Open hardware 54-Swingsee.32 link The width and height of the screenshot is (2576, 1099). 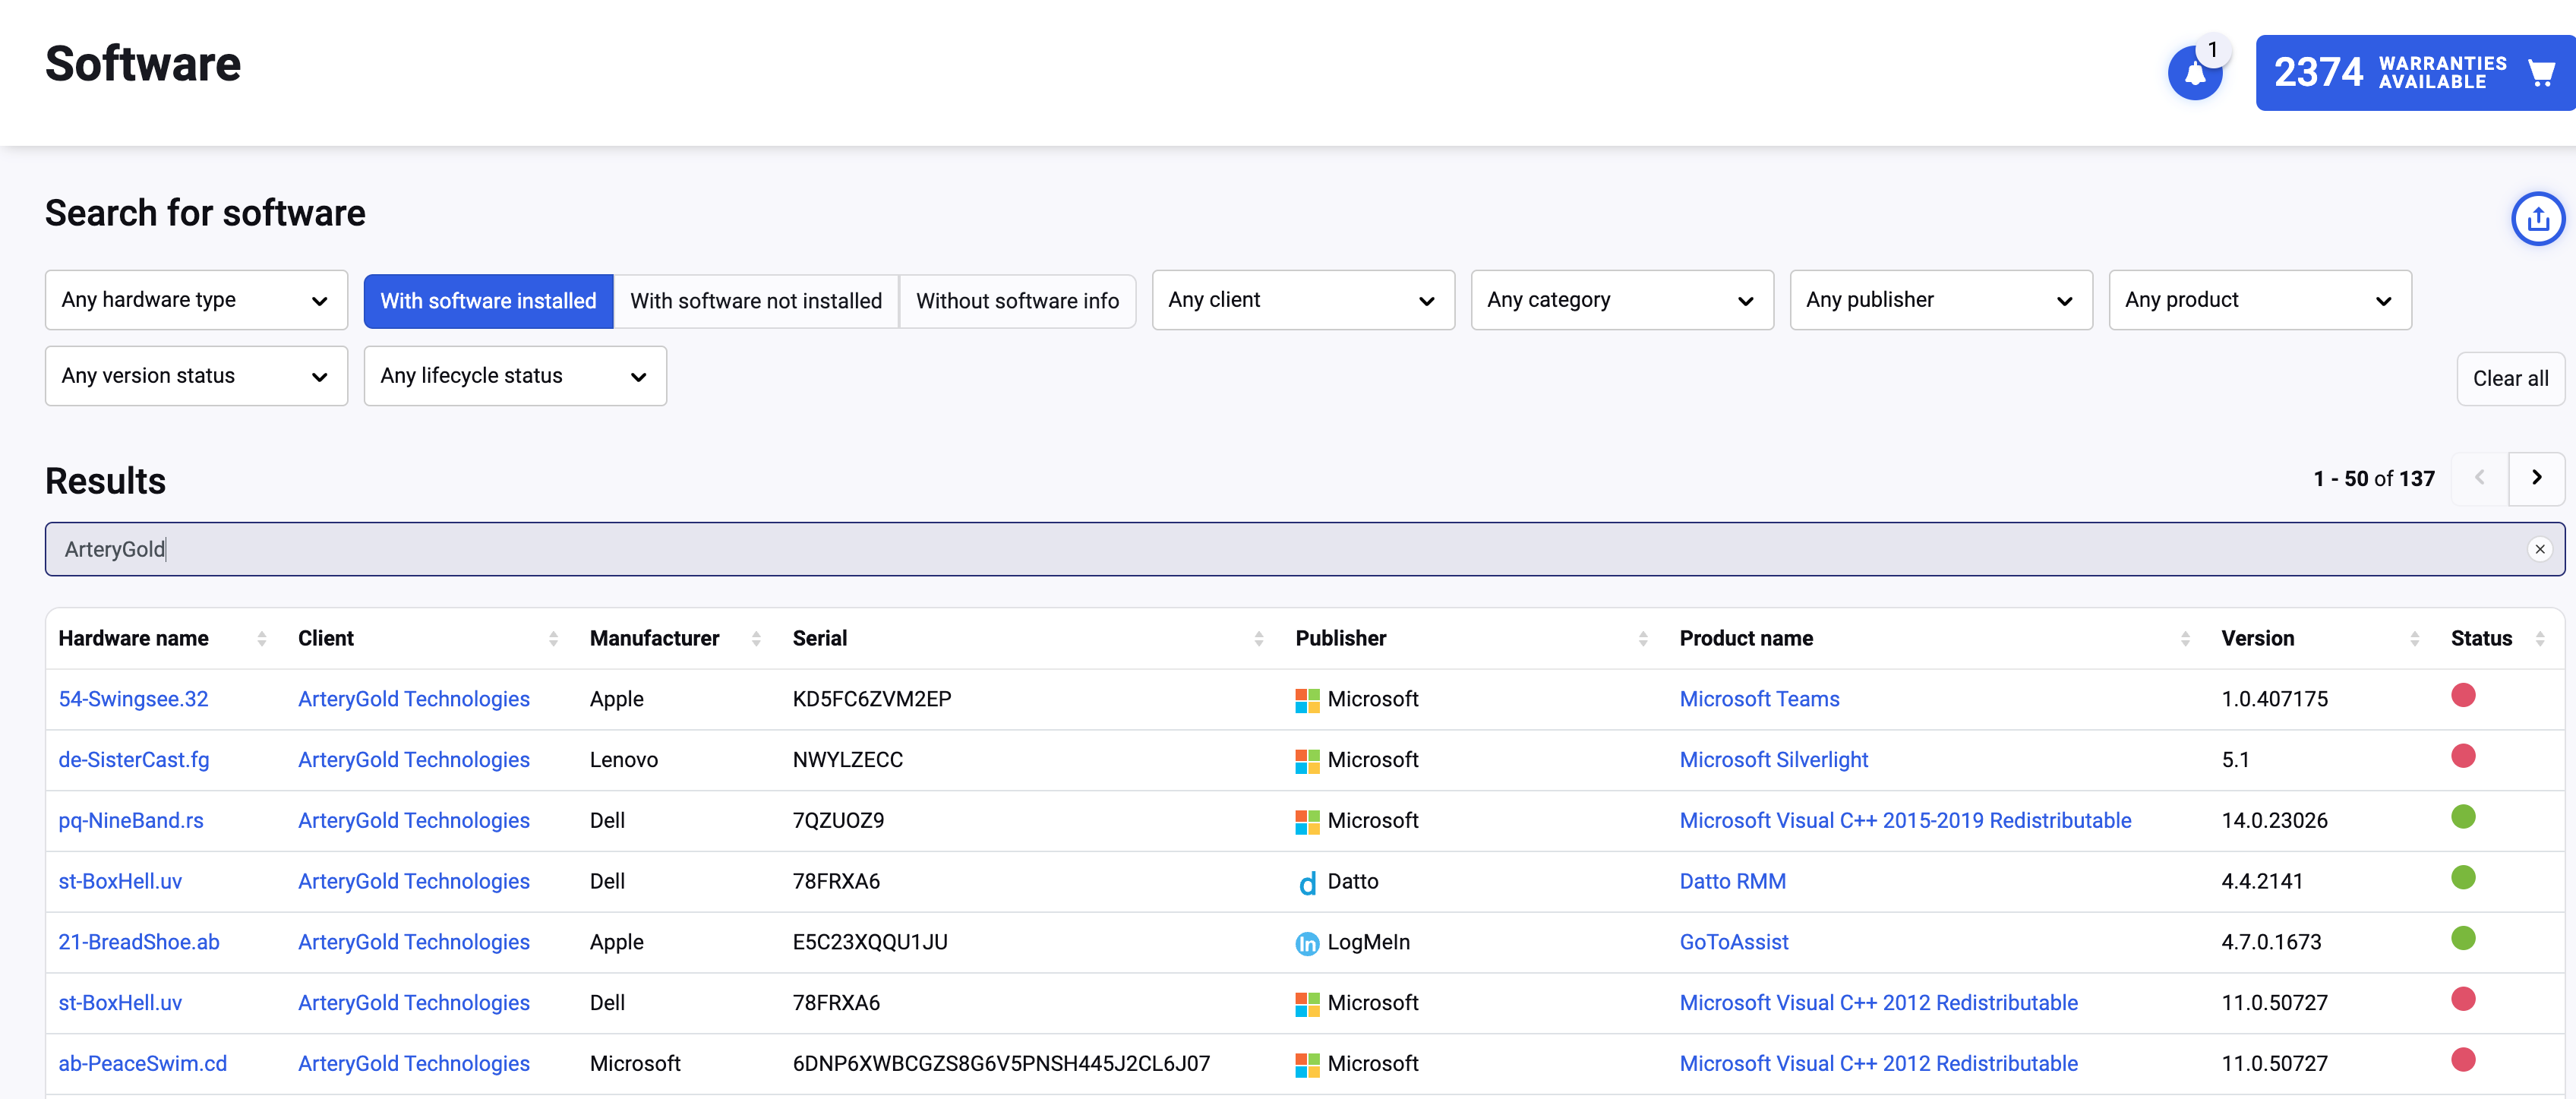[133, 699]
